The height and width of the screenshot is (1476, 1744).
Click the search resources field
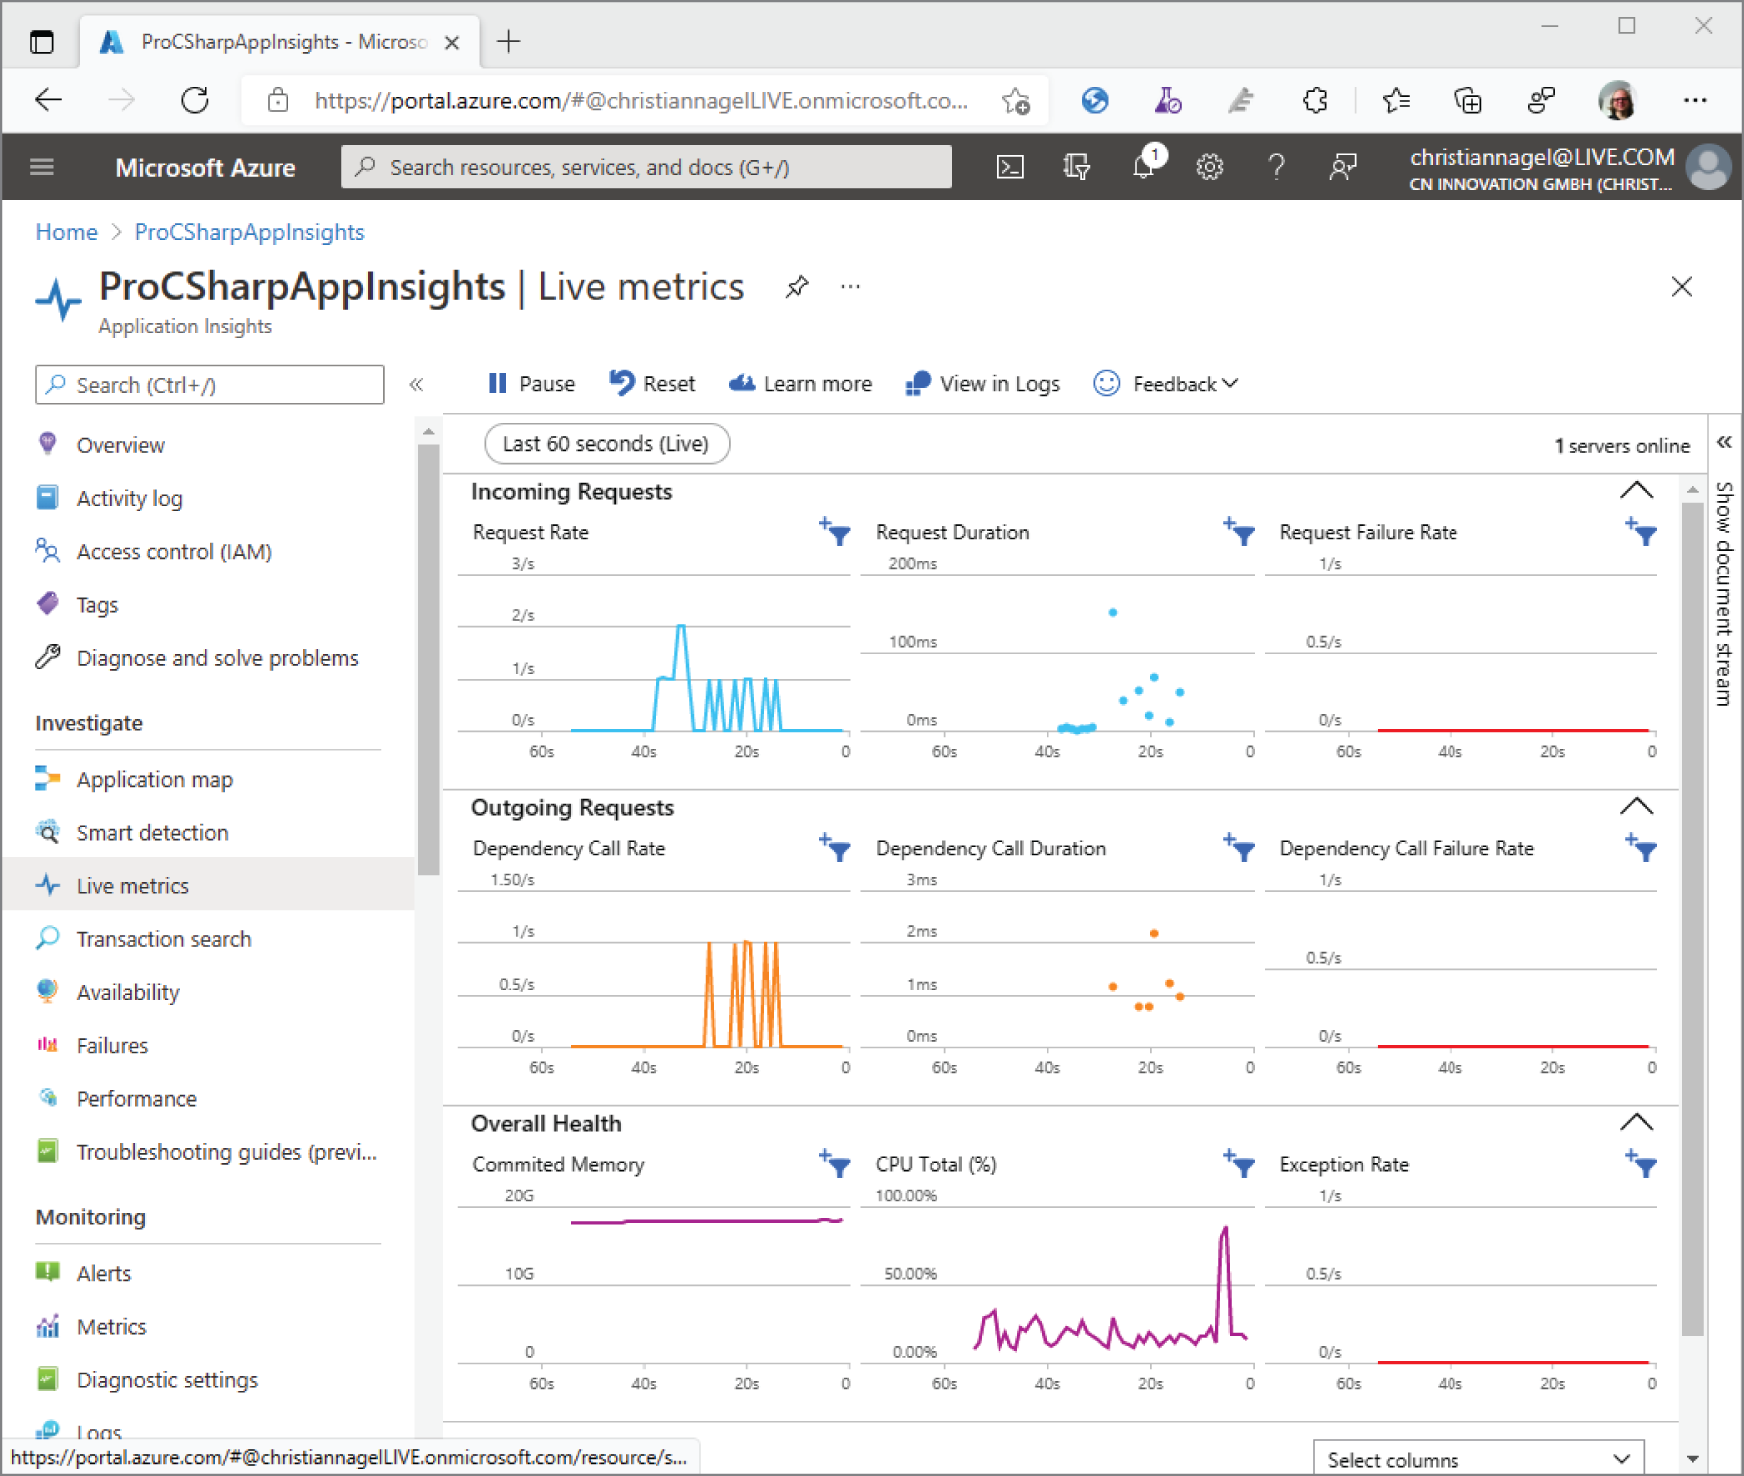(646, 167)
